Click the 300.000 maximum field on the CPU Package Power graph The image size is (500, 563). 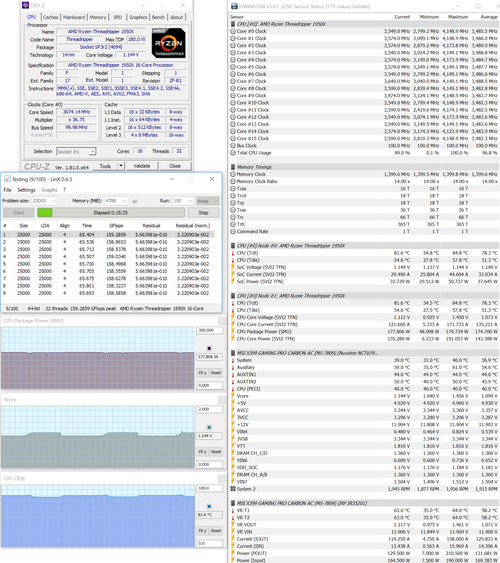pyautogui.click(x=209, y=330)
